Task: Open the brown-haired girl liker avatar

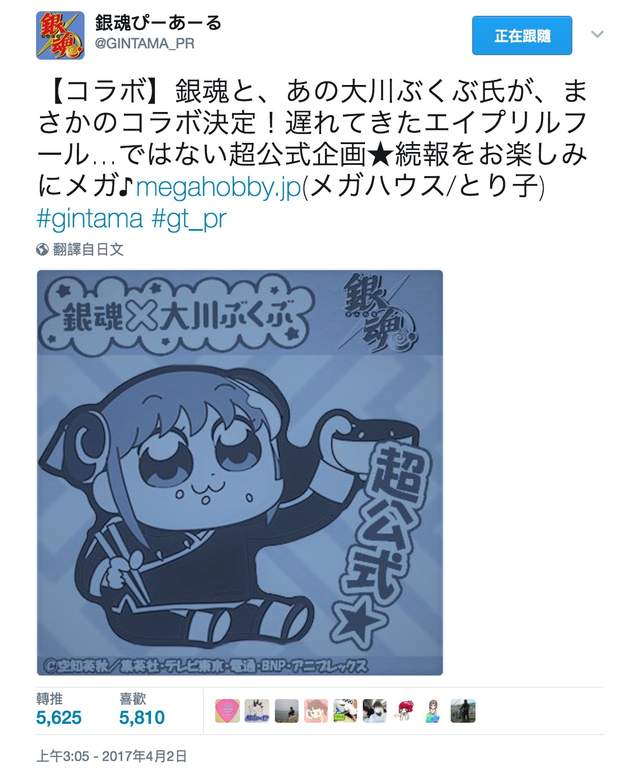Action: coord(434,711)
